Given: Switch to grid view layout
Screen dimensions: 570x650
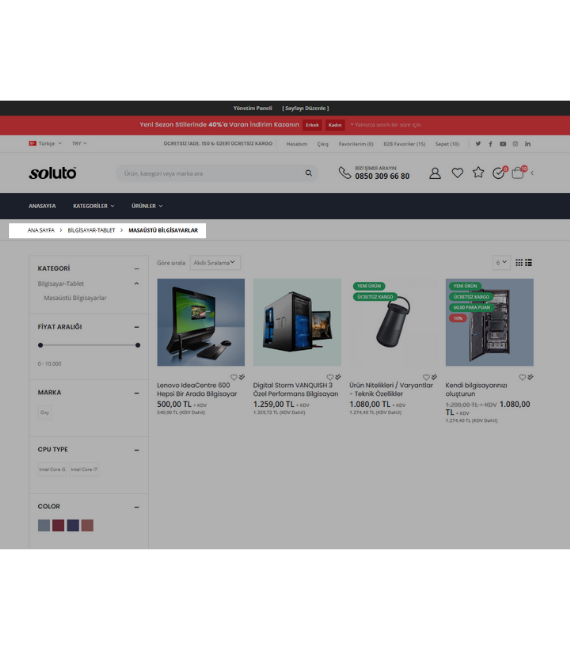Looking at the screenshot, I should tap(519, 262).
